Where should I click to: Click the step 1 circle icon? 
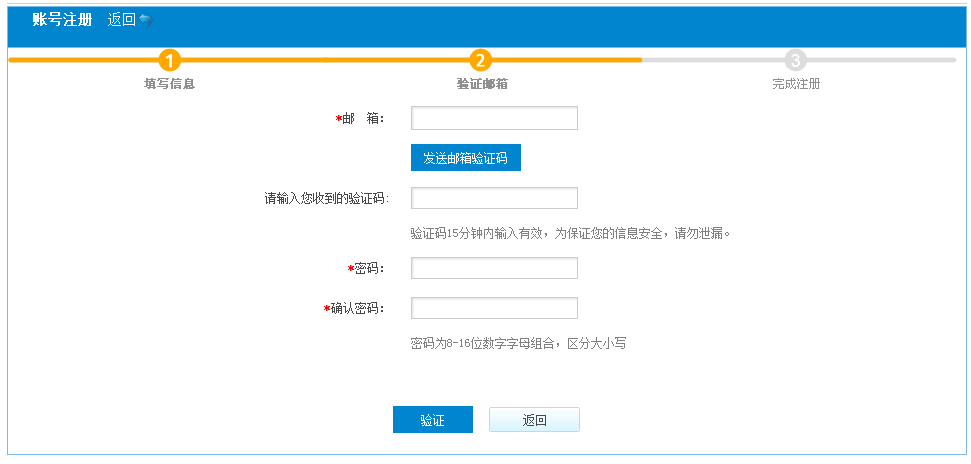coord(169,60)
